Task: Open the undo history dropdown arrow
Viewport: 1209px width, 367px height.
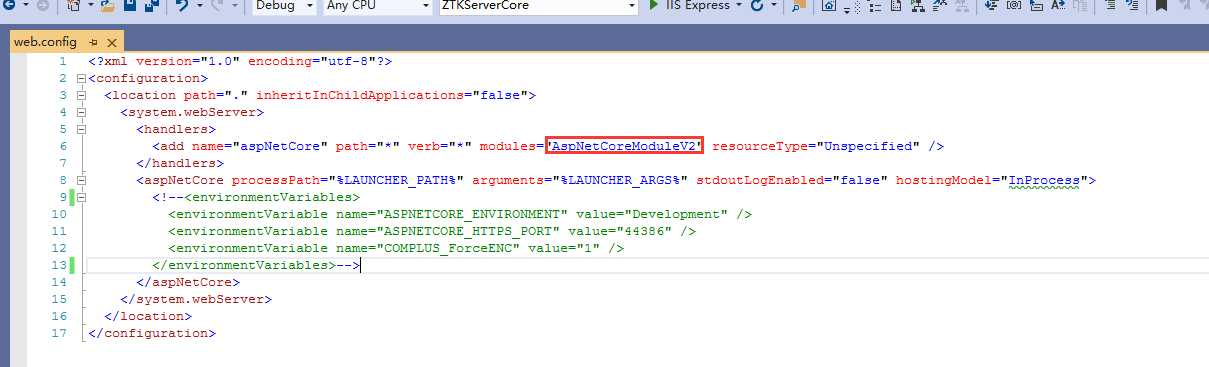Action: 199,6
